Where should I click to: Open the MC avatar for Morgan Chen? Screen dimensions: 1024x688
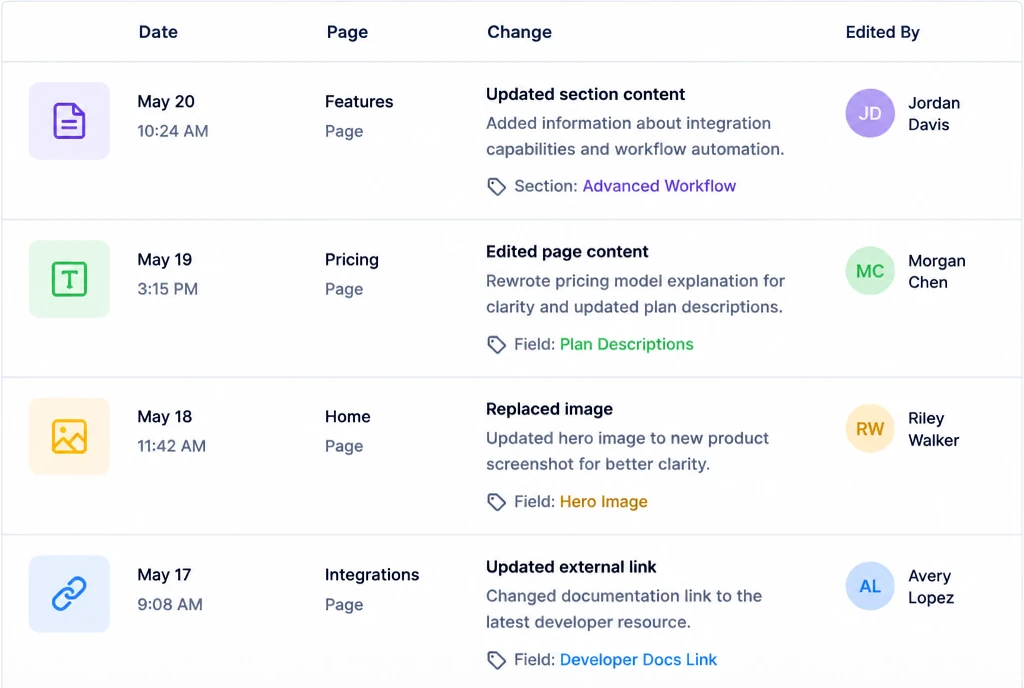870,271
